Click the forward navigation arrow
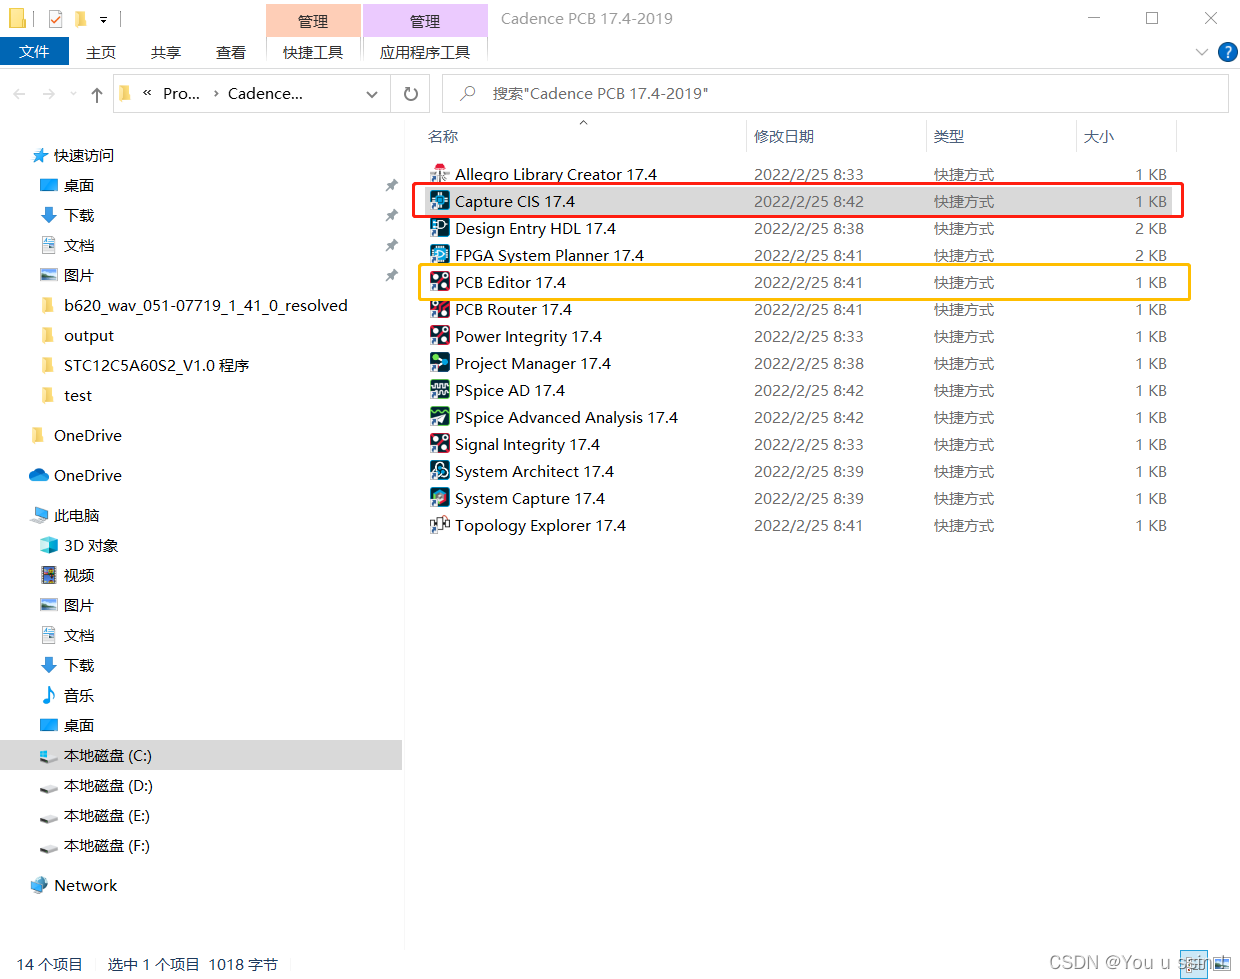The height and width of the screenshot is (979, 1240). [x=48, y=94]
